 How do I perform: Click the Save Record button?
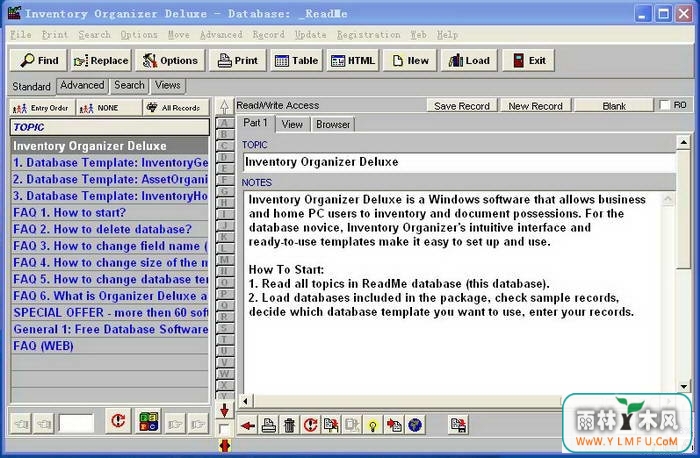coord(462,106)
